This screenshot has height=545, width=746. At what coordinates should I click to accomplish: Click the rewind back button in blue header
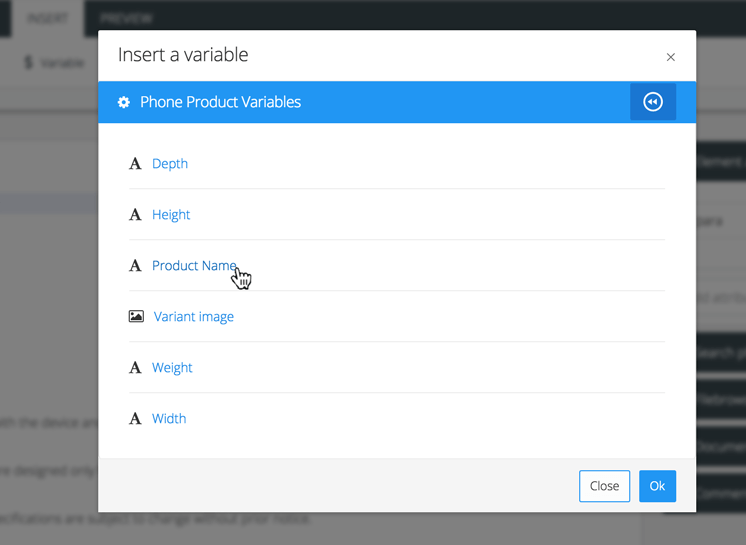653,102
